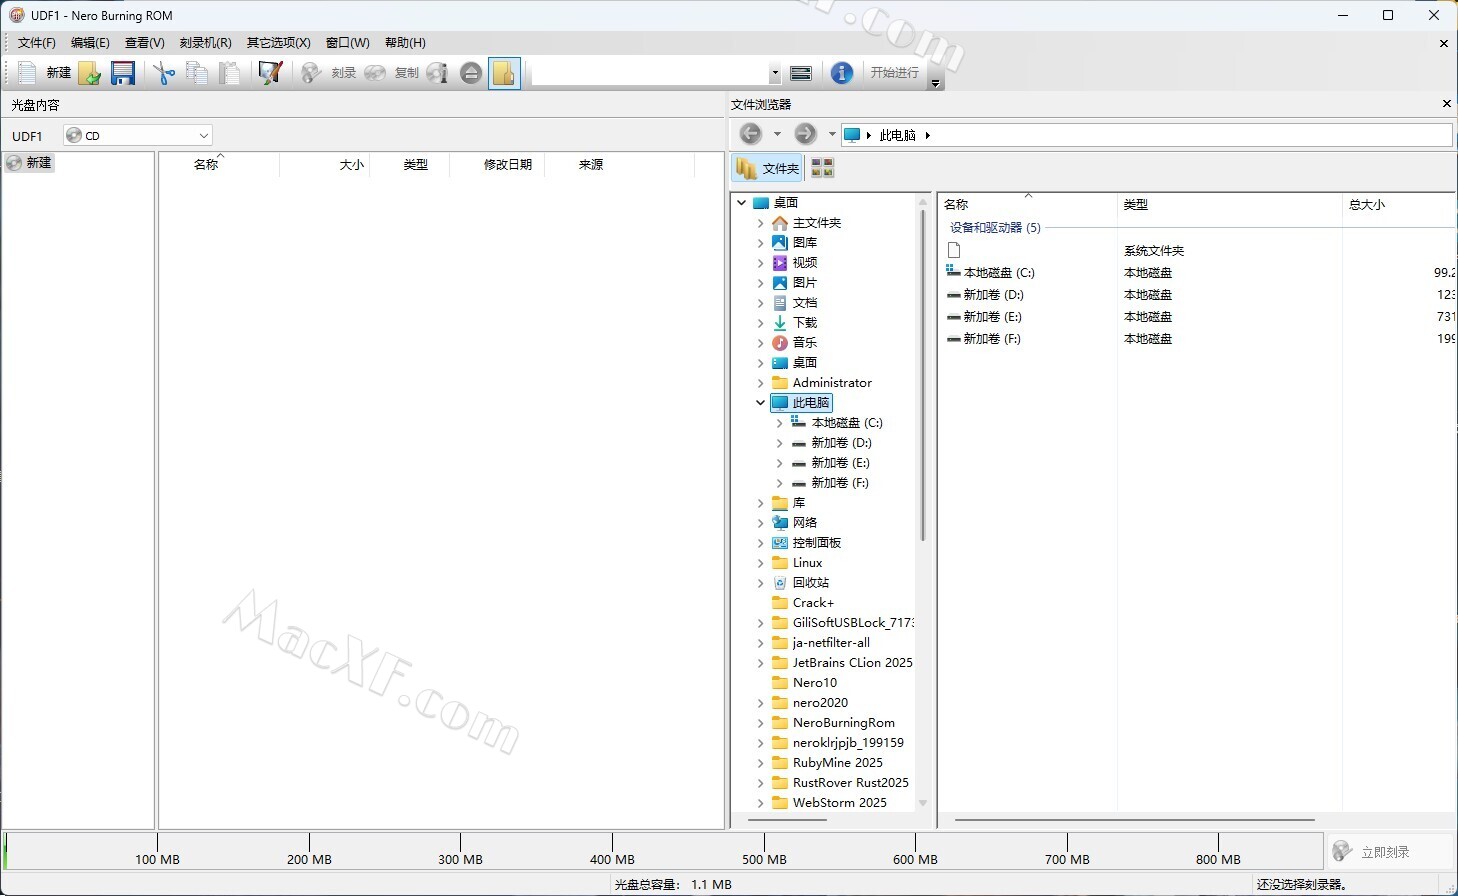The image size is (1458, 896).
Task: Click the save compilation floppy disk icon
Action: click(x=123, y=73)
